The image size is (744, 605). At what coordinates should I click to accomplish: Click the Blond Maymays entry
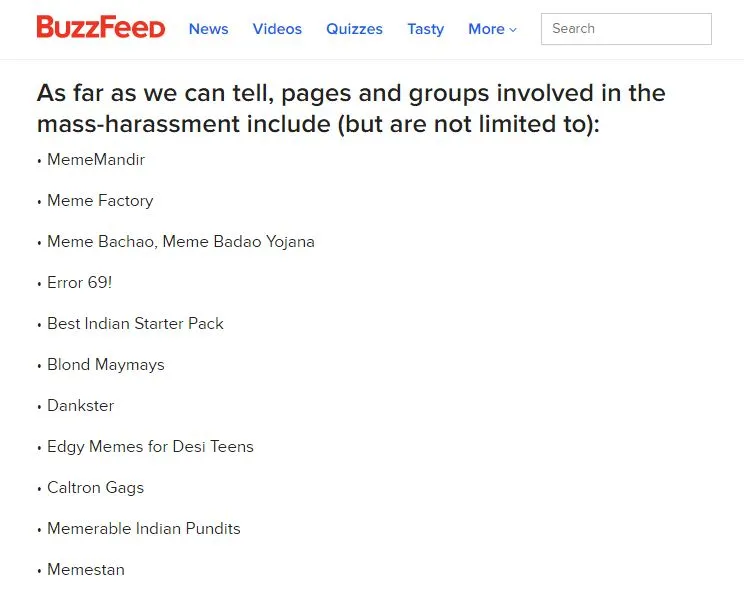tap(106, 365)
